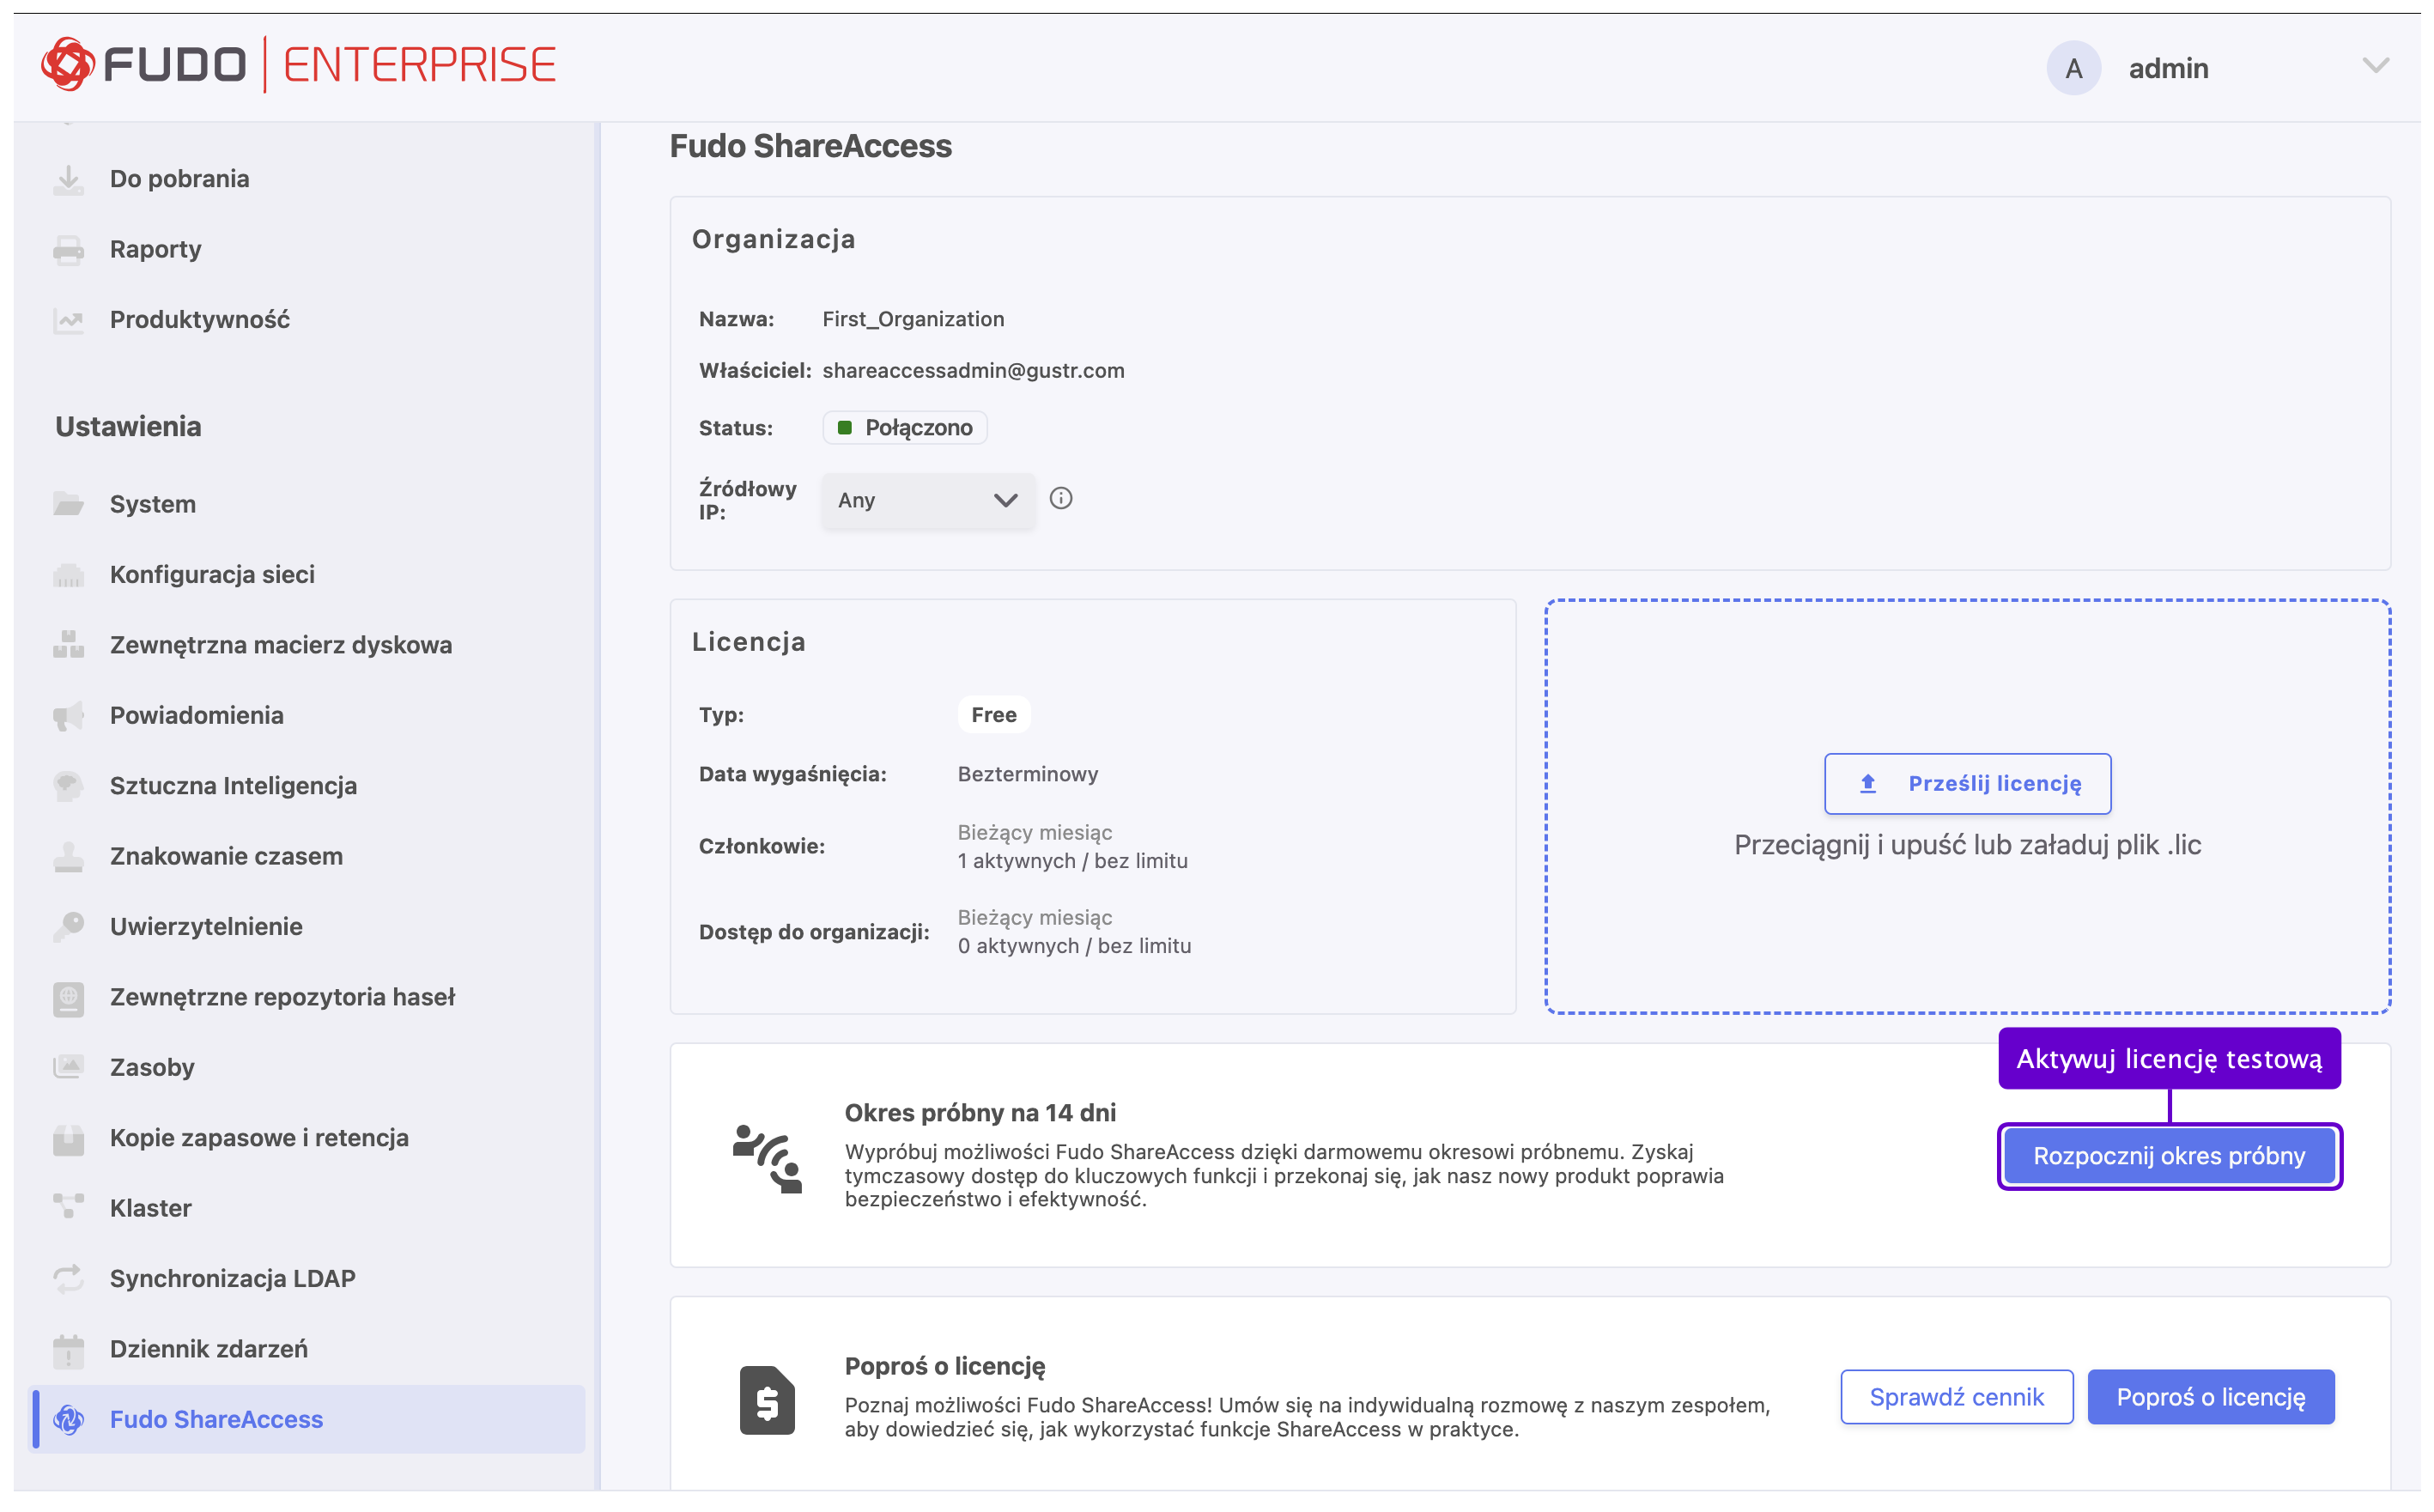Click the sync arrows icon beside Synchronizacja LDAP
The height and width of the screenshot is (1512, 2434).
point(68,1279)
